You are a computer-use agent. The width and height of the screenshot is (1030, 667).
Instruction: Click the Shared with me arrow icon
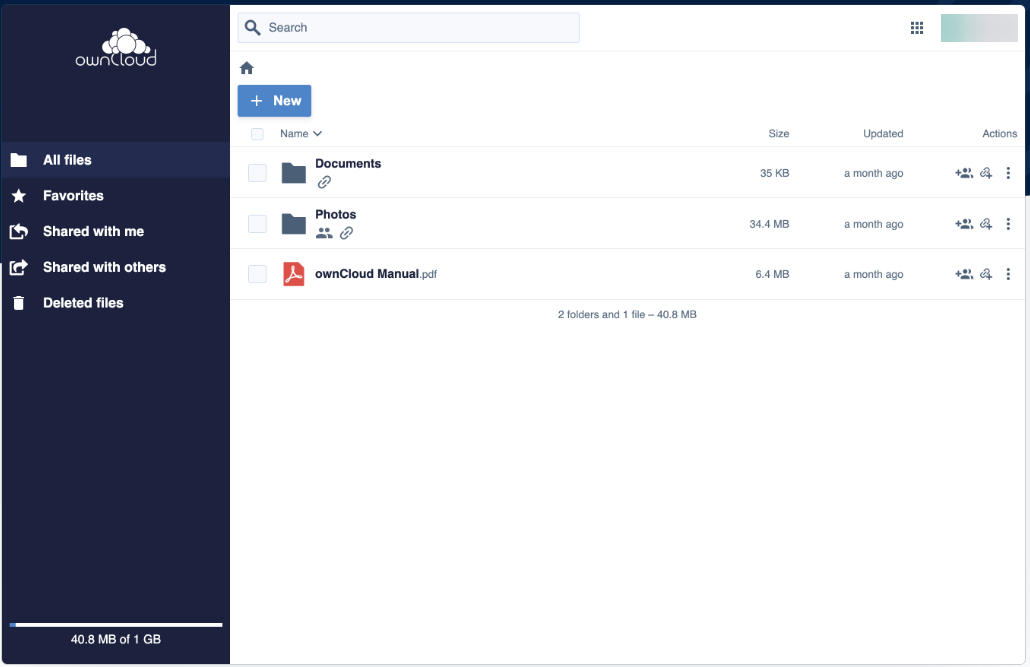tap(19, 231)
